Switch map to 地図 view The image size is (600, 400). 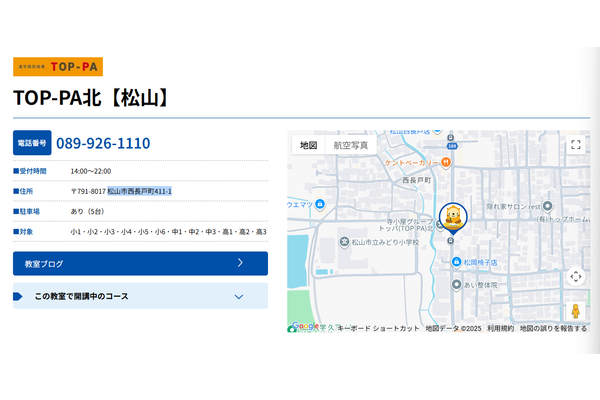pyautogui.click(x=308, y=145)
